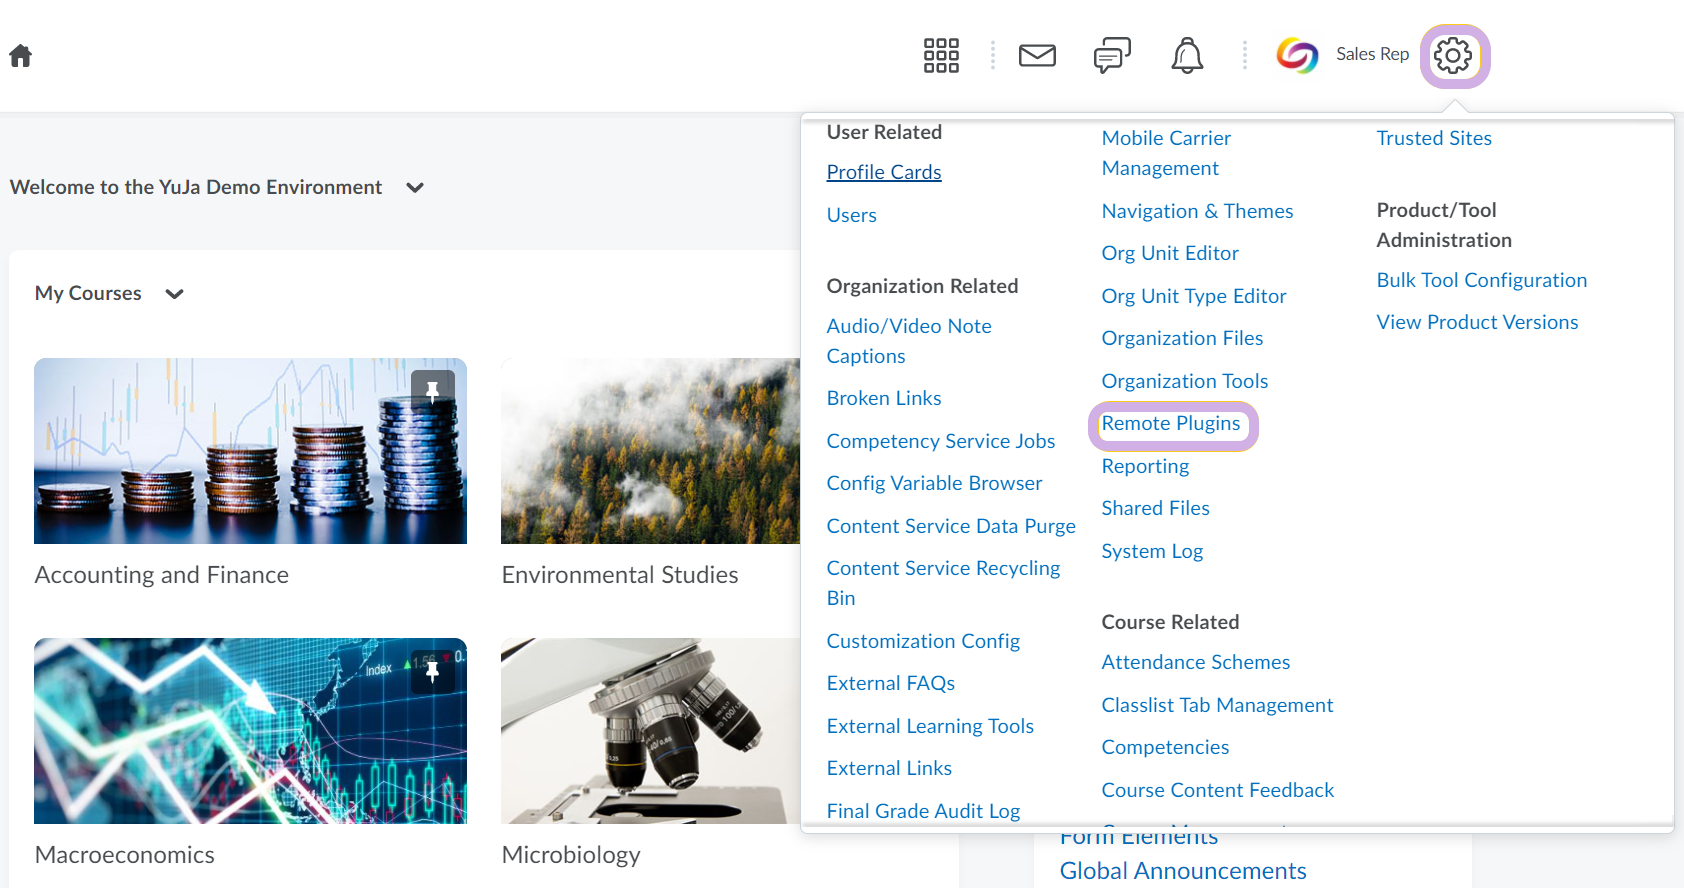Open Attendance Schemes
Image resolution: width=1684 pixels, height=888 pixels.
pyautogui.click(x=1196, y=662)
